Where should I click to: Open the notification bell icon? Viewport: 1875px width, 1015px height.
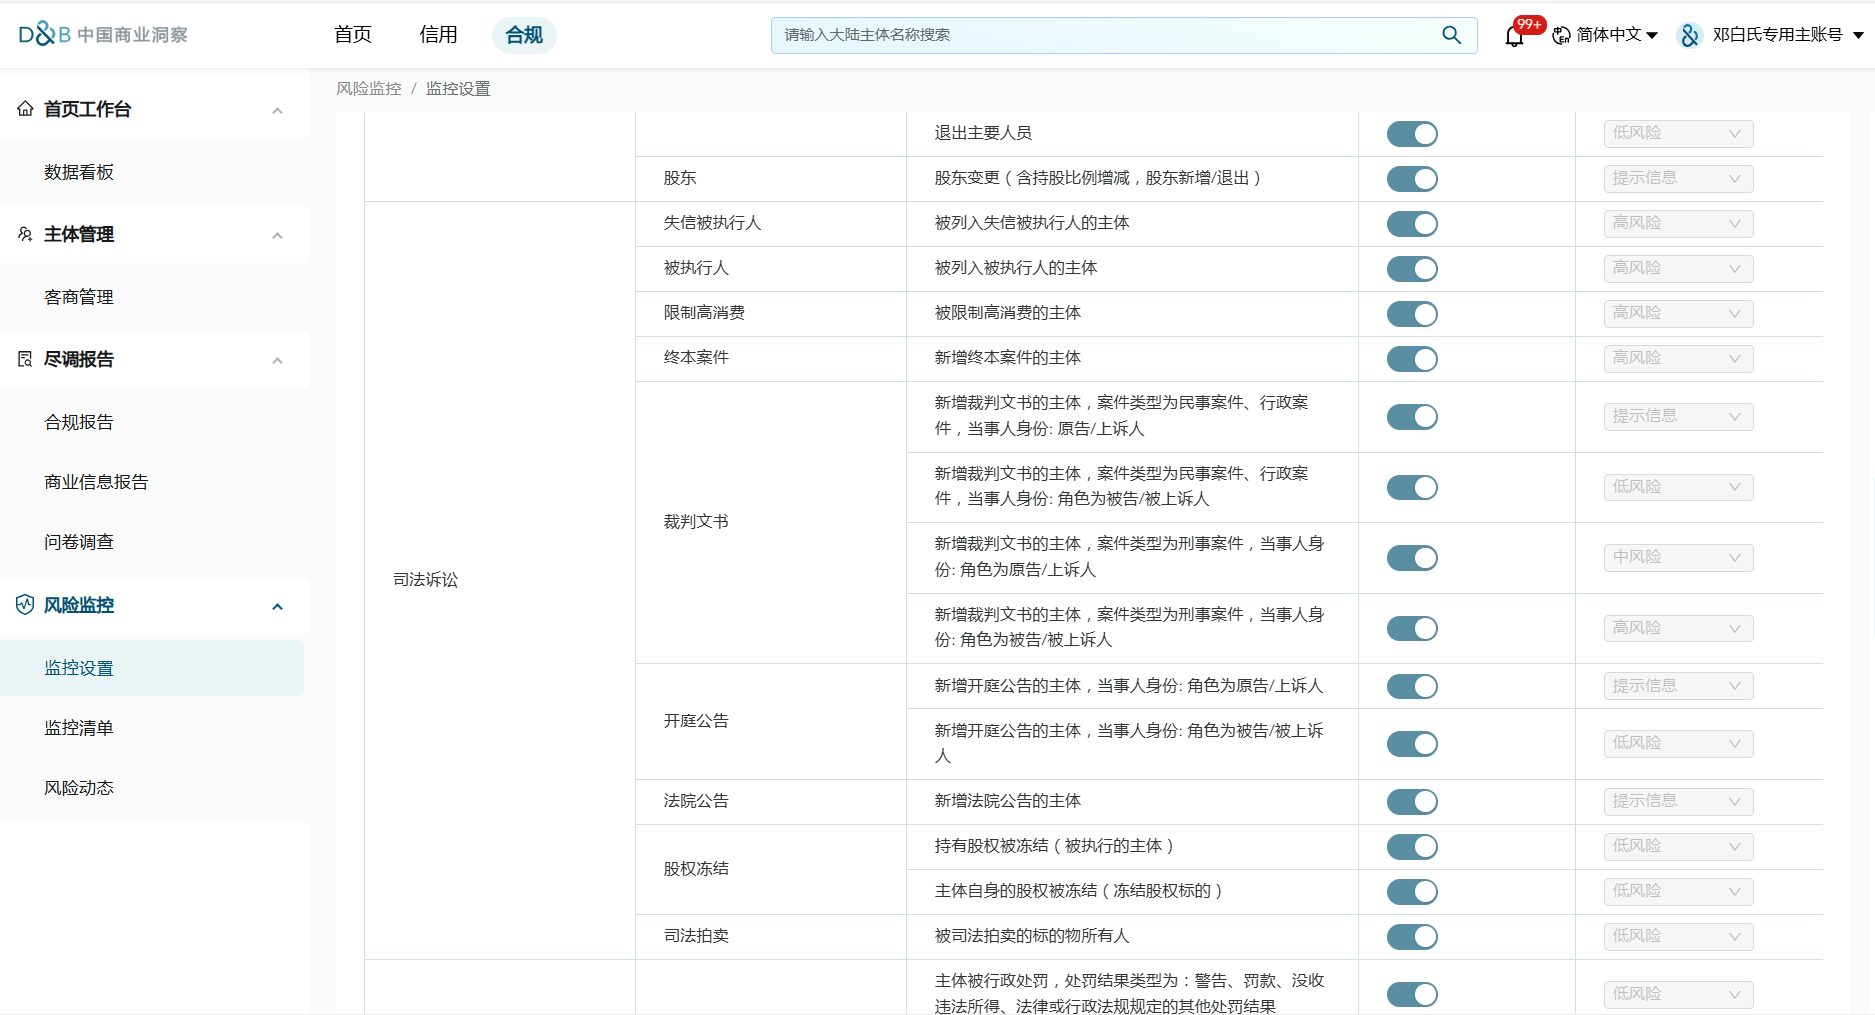click(1514, 36)
